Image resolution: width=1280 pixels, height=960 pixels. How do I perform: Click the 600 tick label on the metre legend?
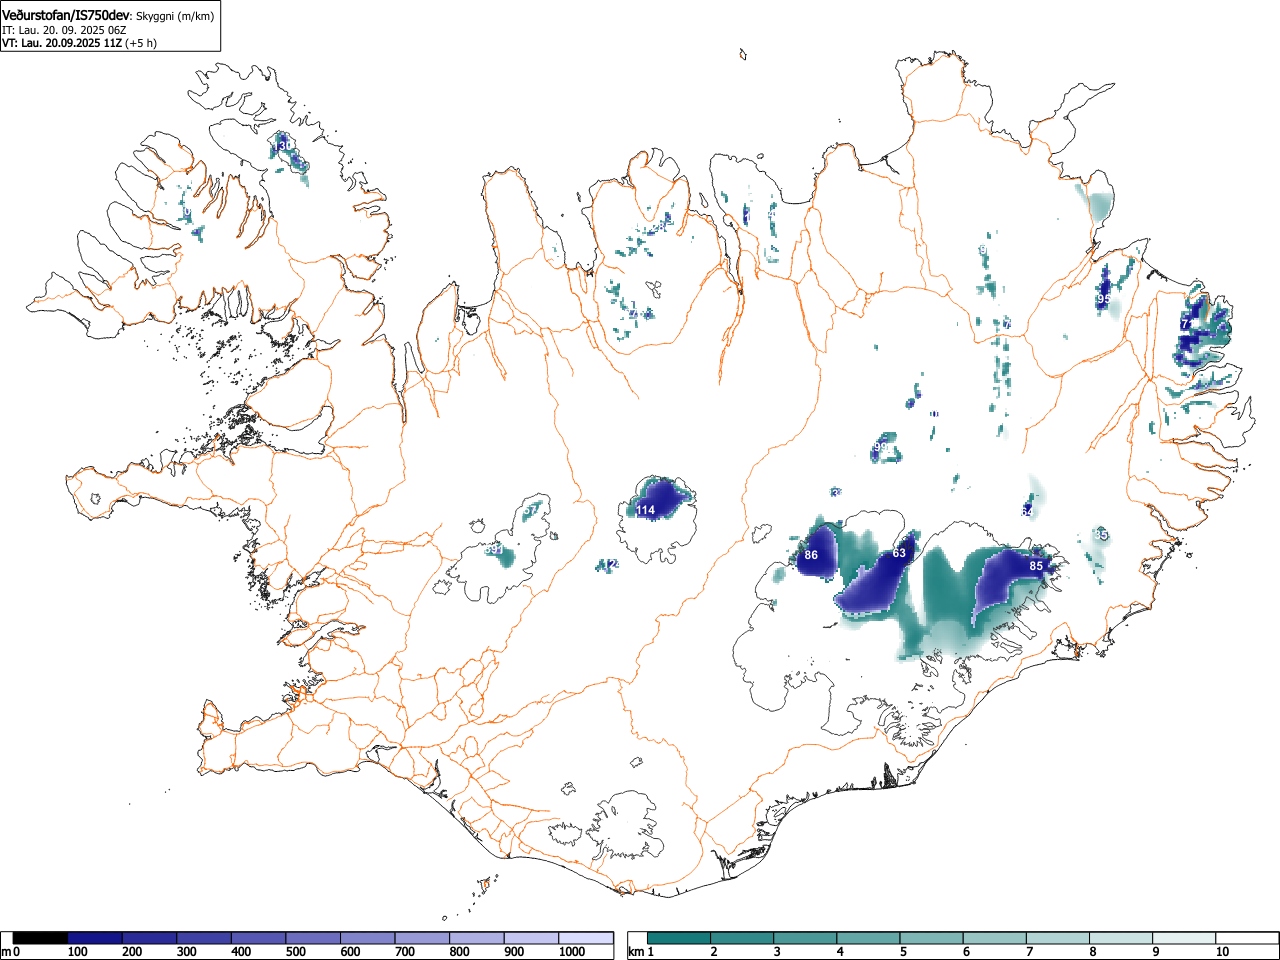click(350, 952)
